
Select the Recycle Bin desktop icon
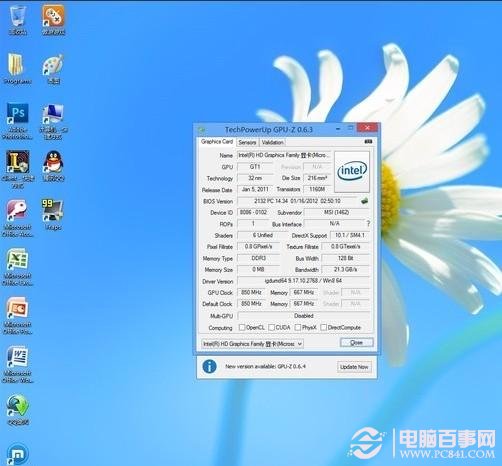[x=17, y=19]
